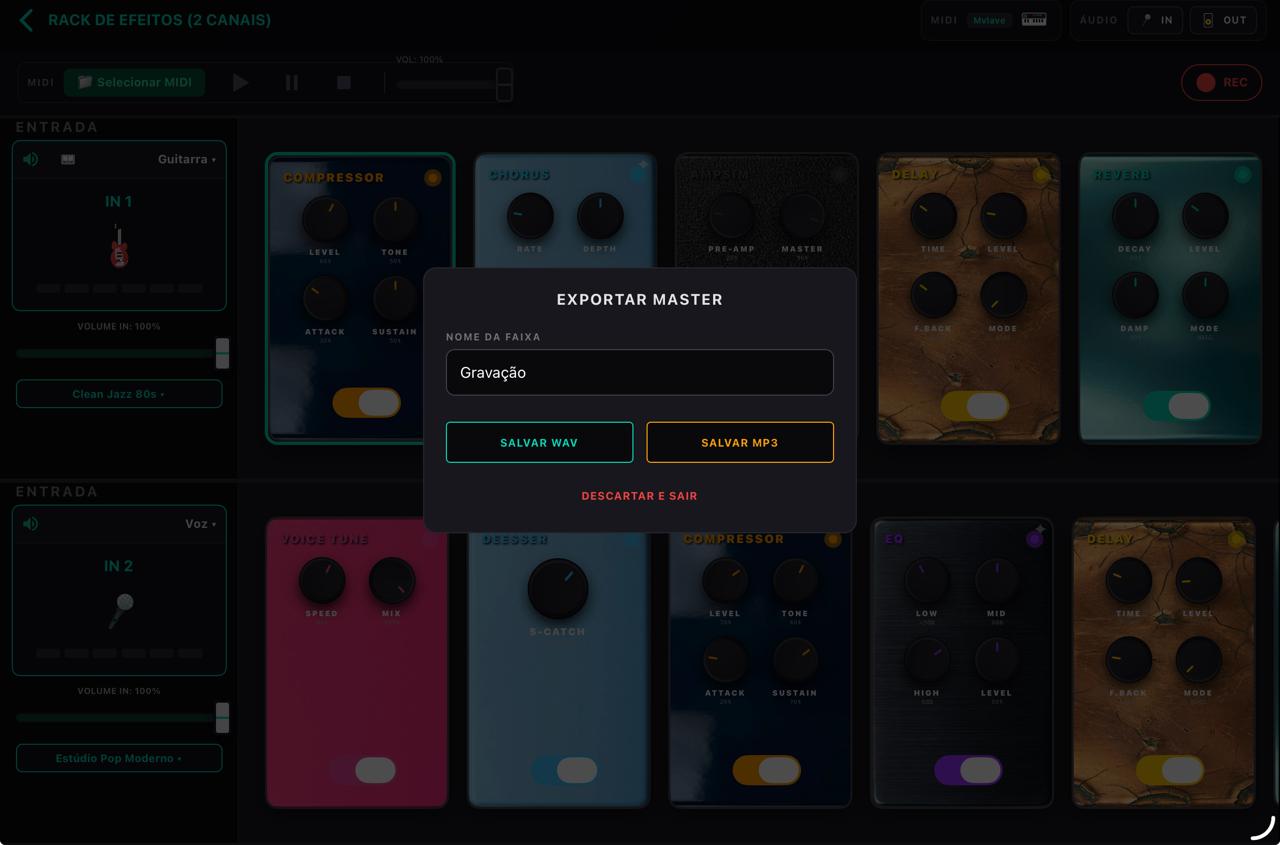Adjust the EQ Mid knob
This screenshot has height=845, width=1280.
tap(997, 581)
